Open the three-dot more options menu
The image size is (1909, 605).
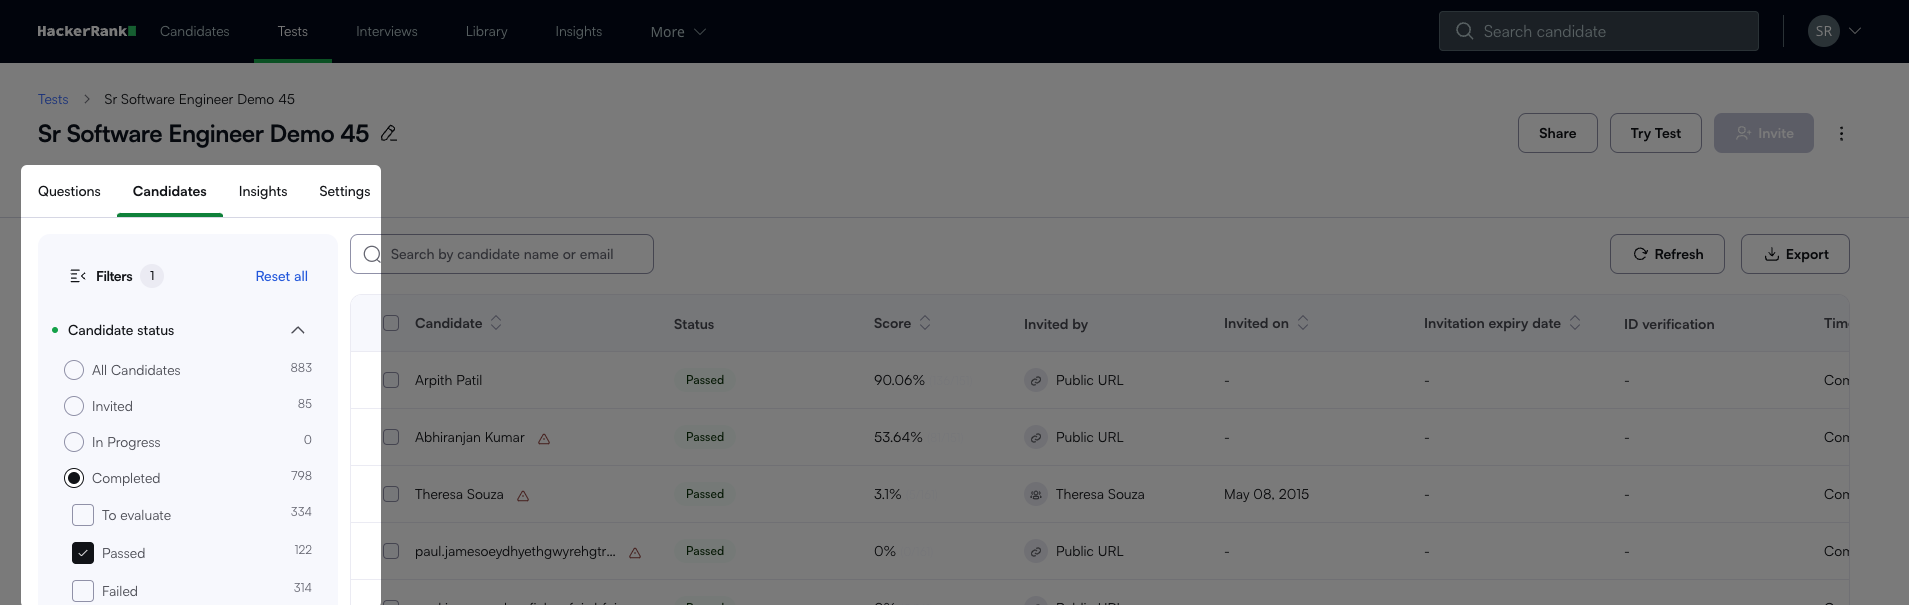[1841, 133]
